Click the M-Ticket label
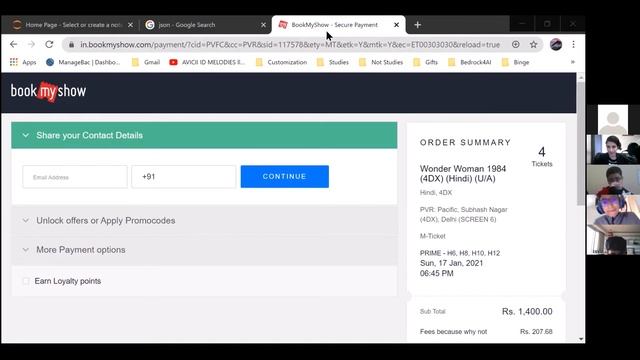Image resolution: width=640 pixels, height=360 pixels. (x=432, y=236)
